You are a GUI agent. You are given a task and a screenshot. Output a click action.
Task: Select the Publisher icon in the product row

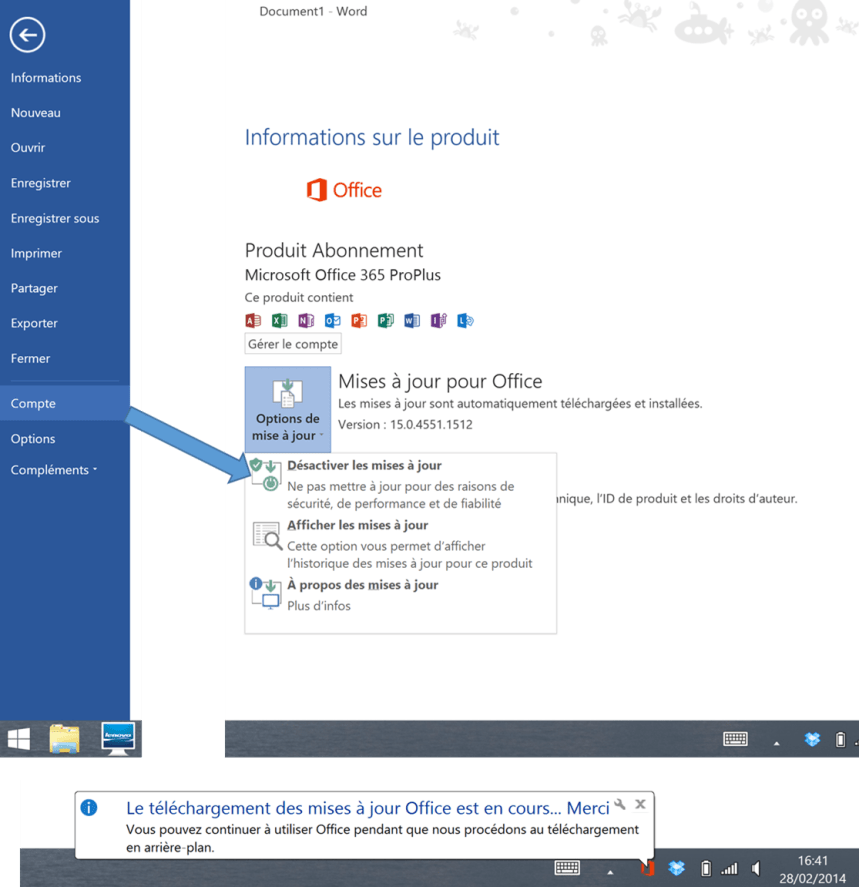[383, 321]
